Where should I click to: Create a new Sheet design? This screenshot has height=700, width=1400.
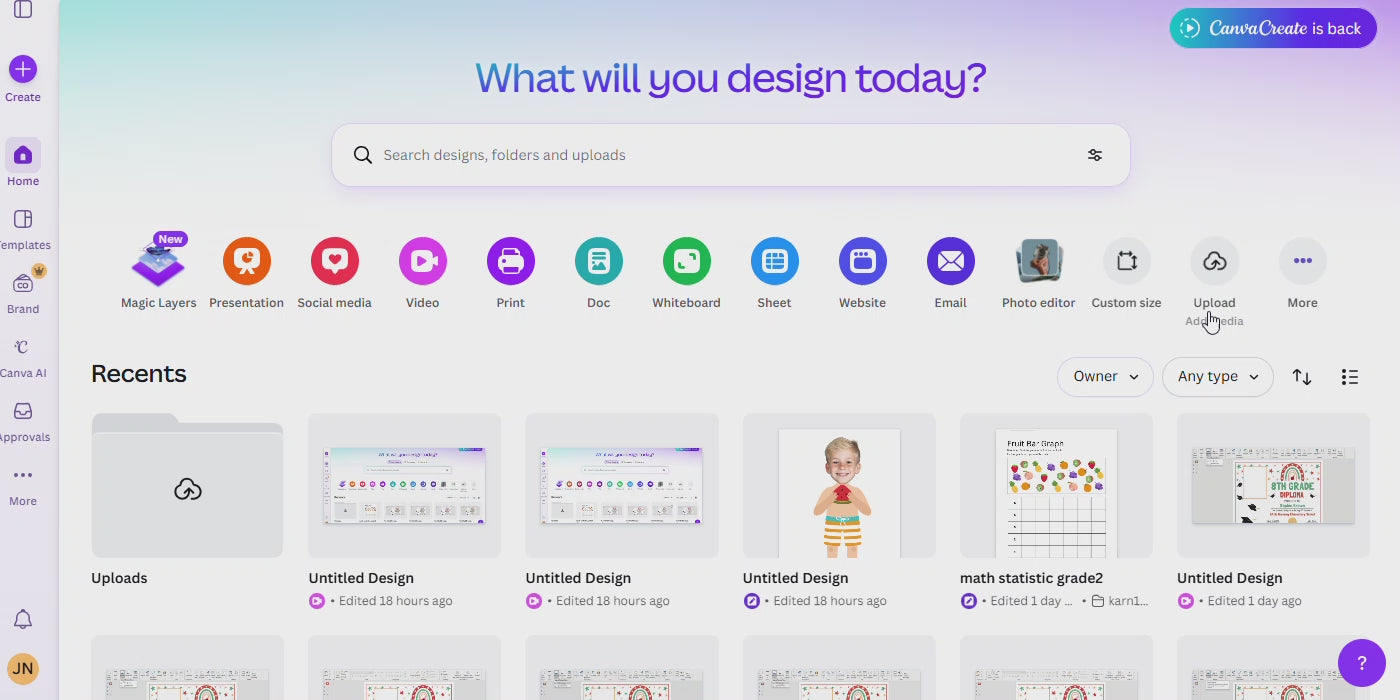(x=774, y=262)
